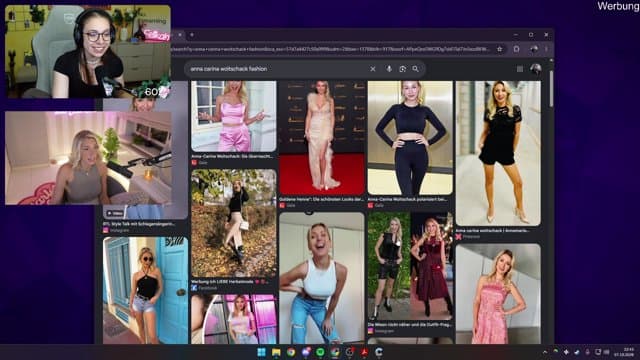This screenshot has height=360, width=640.
Task: Show hidden system tray icons
Action: click(545, 352)
